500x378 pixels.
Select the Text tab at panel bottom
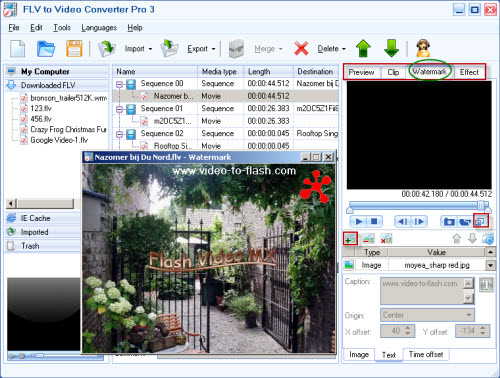[389, 355]
